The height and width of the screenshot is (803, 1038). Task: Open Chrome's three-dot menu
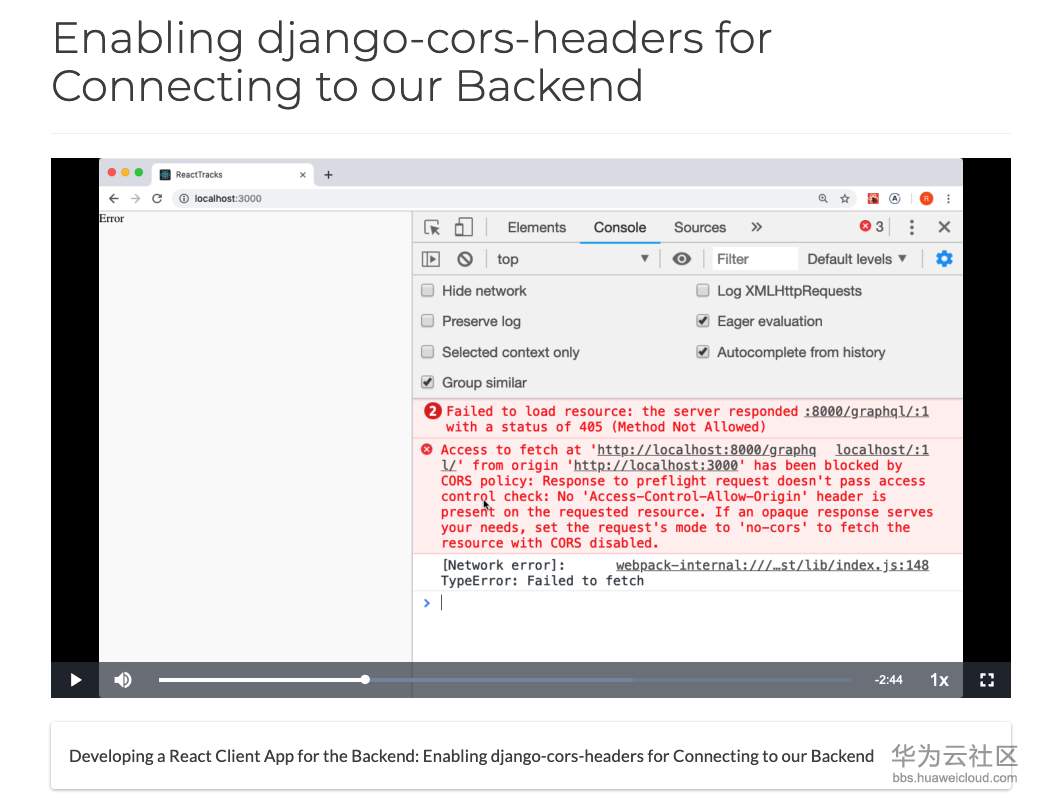(x=948, y=199)
